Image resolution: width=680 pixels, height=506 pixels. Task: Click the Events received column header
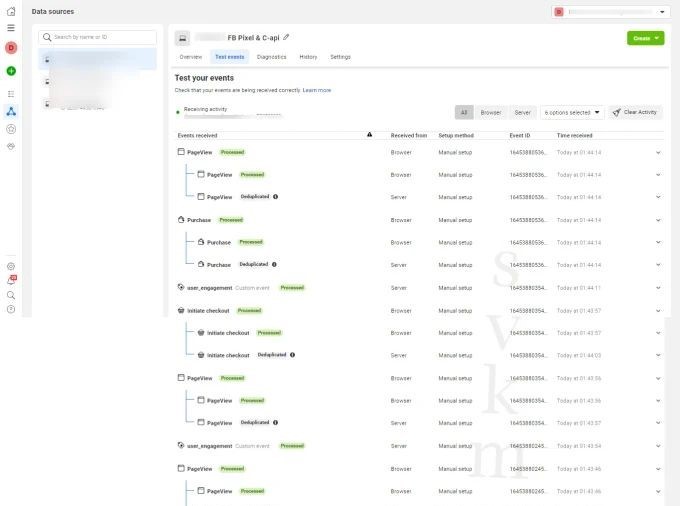click(197, 136)
